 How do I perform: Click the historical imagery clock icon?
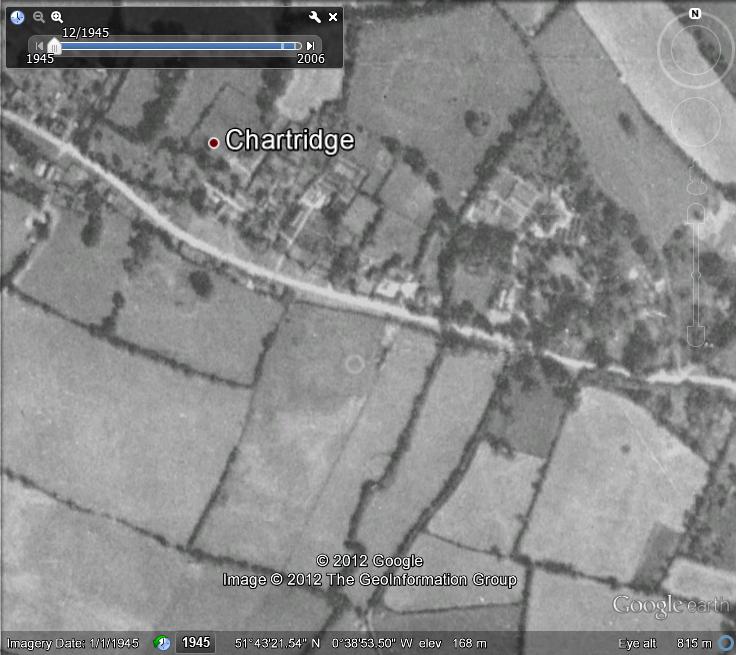(x=17, y=17)
